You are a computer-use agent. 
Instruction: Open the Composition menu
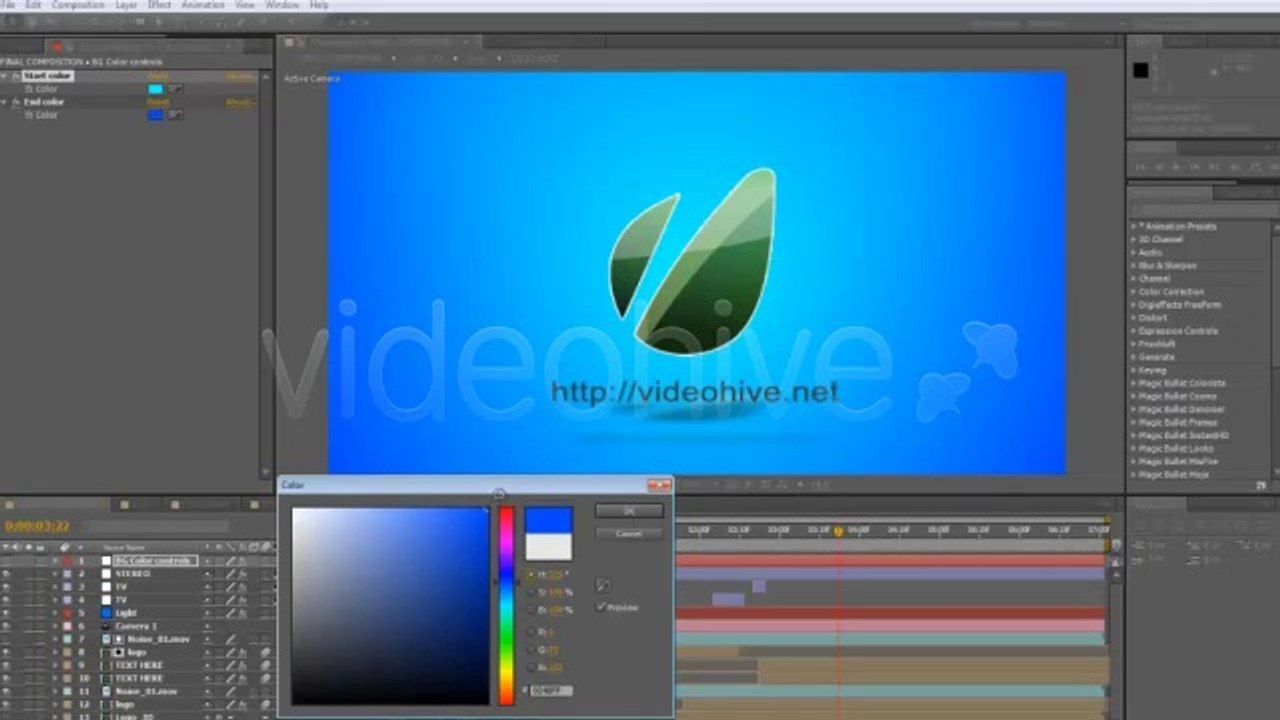(x=77, y=5)
